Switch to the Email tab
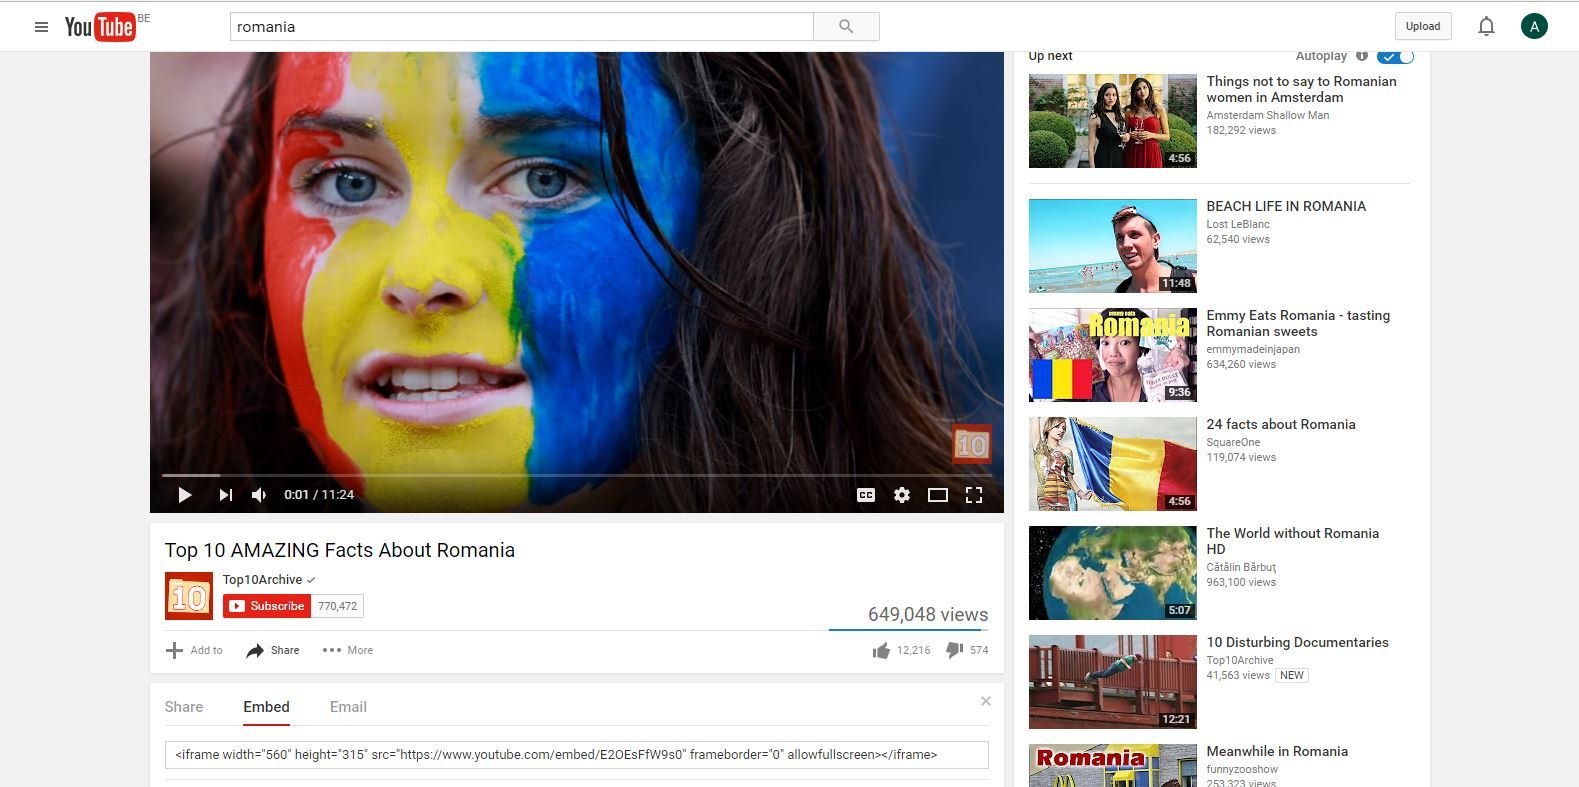Screen dimensions: 1579x787 (x=348, y=707)
